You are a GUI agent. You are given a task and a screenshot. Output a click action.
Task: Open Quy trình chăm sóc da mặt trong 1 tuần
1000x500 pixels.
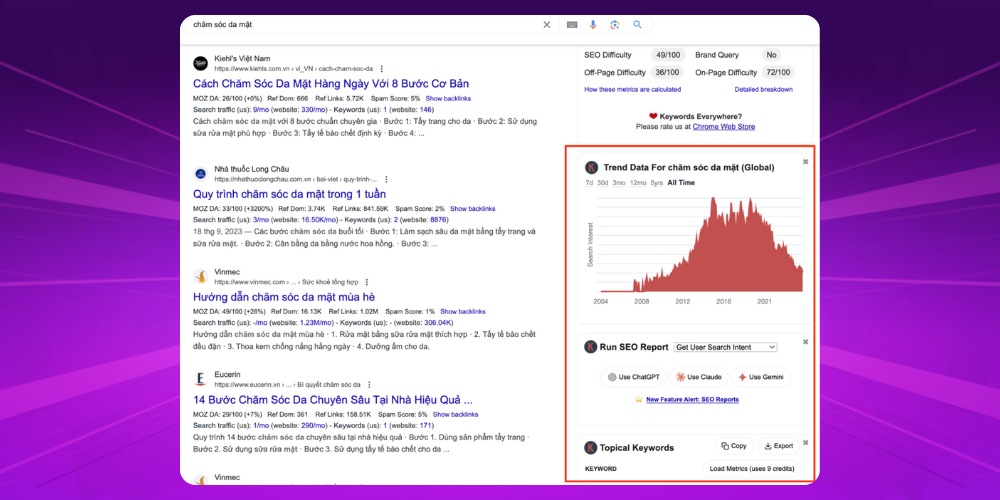coord(290,195)
